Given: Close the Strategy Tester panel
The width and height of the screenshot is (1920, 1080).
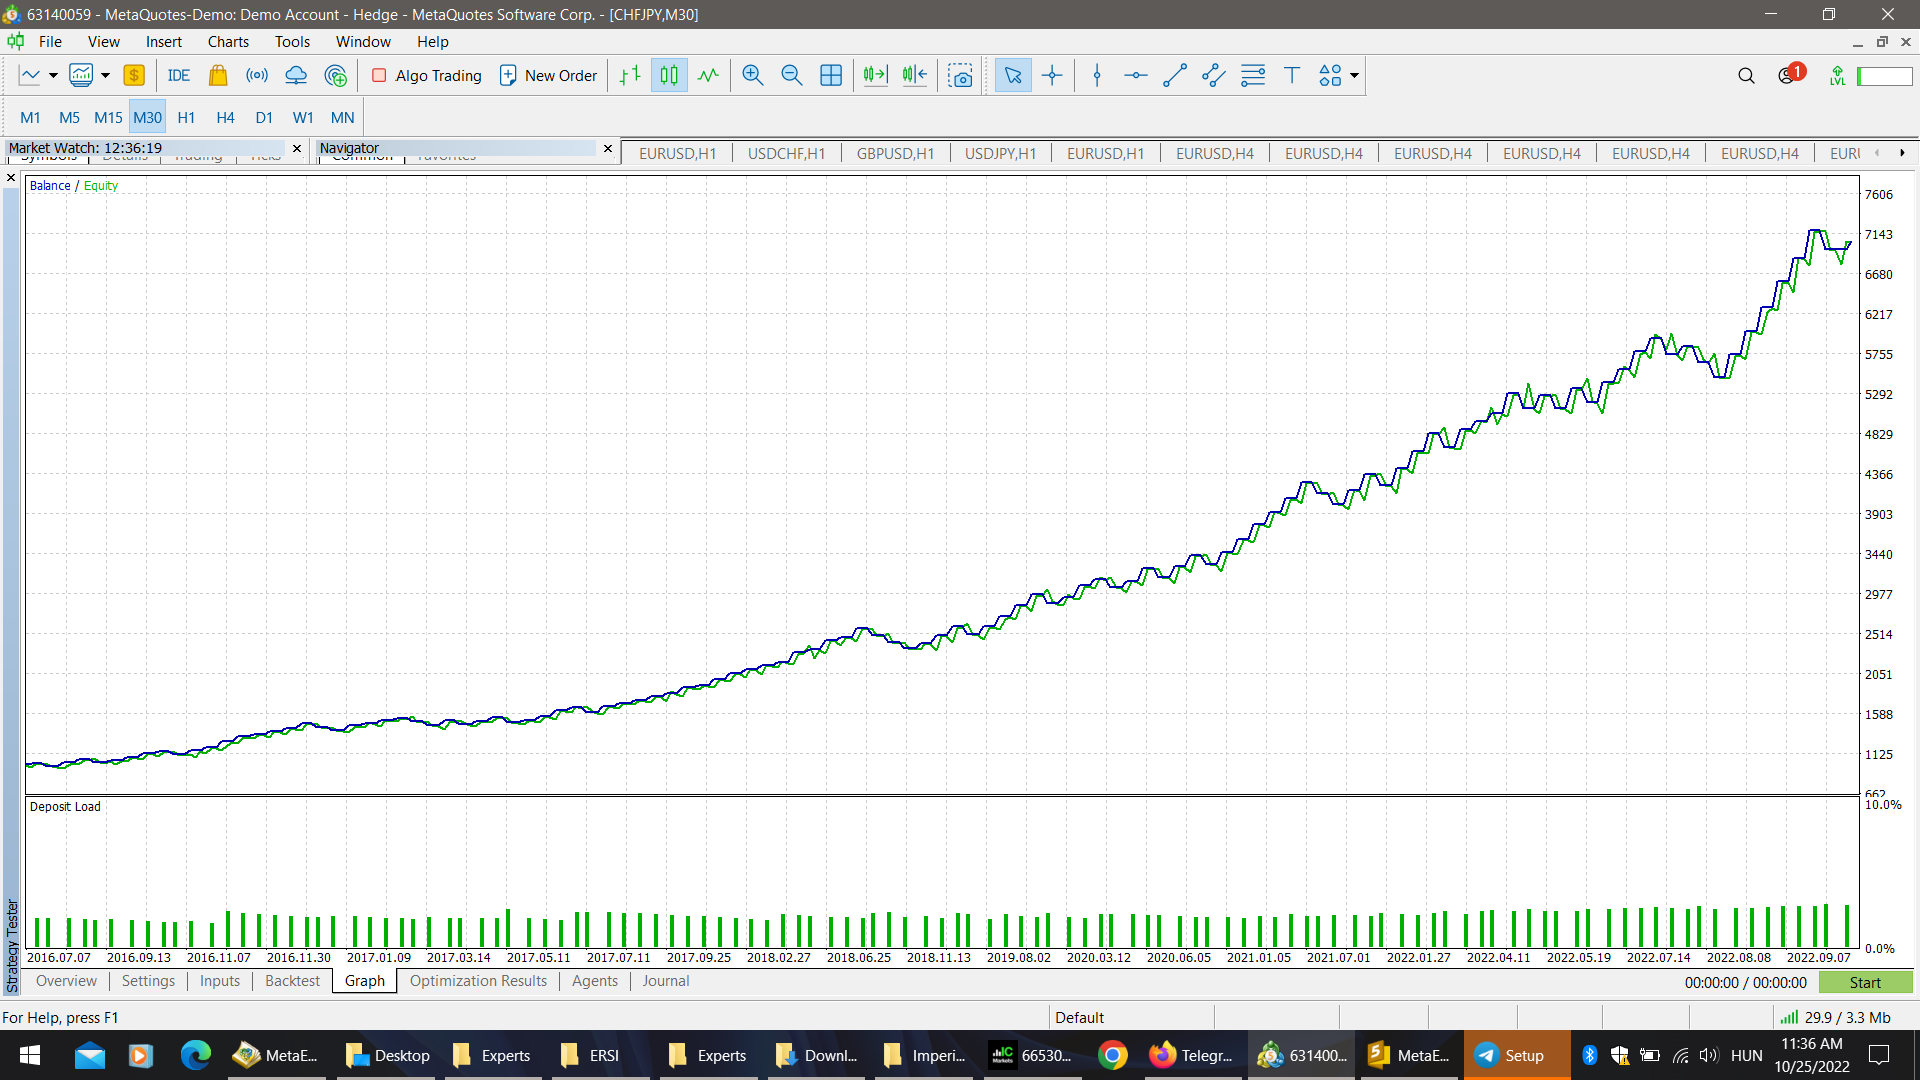Looking at the screenshot, I should (x=11, y=178).
